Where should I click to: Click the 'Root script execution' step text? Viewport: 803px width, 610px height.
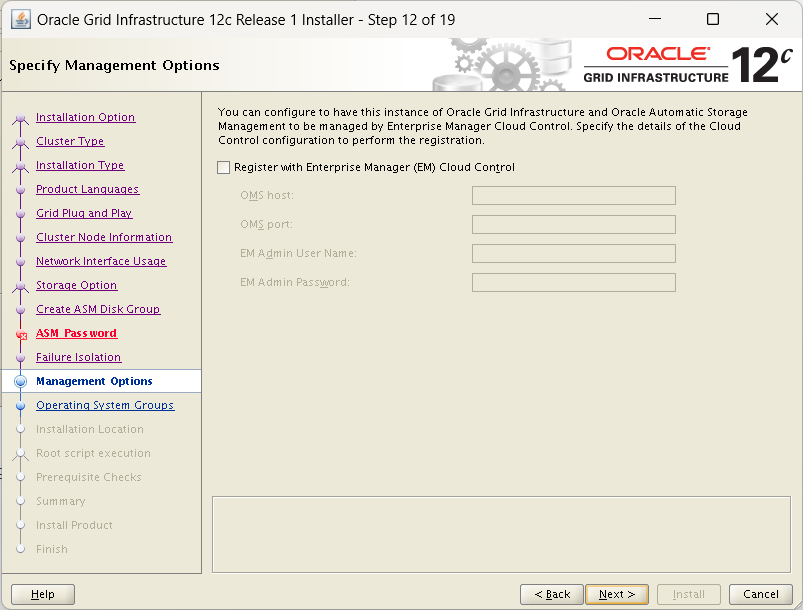pos(93,453)
